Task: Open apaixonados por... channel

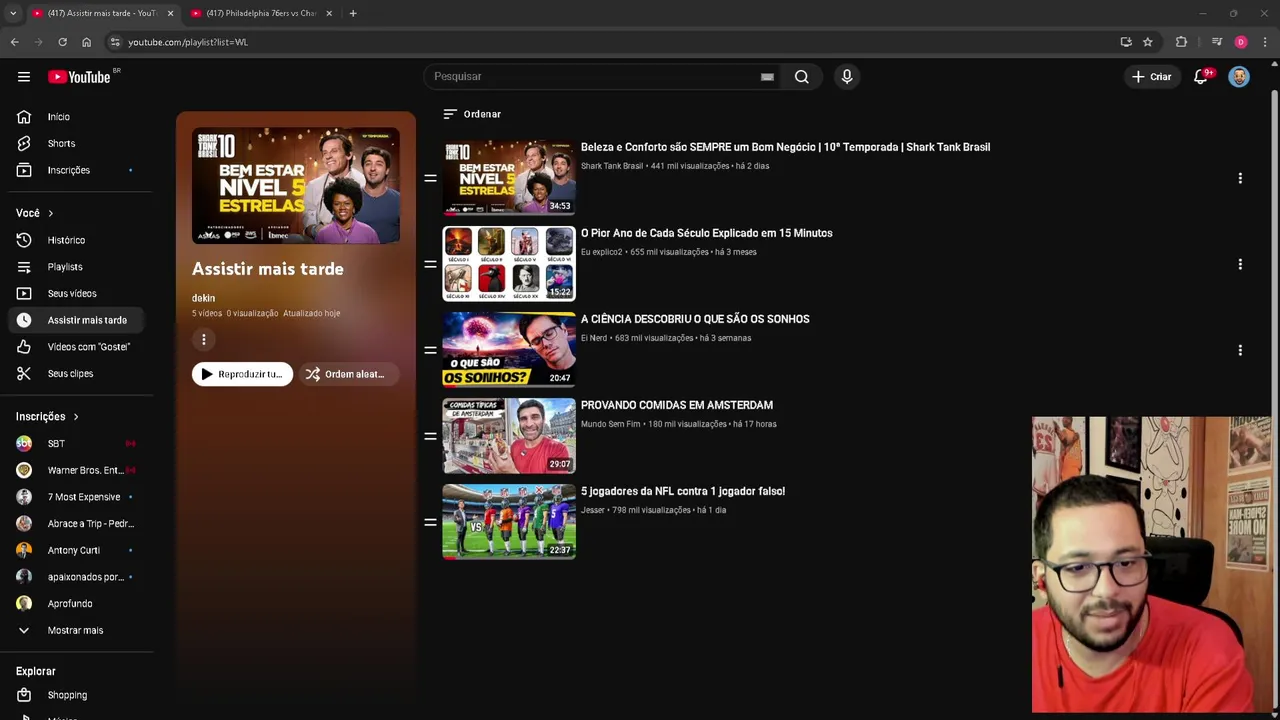Action: click(x=78, y=577)
